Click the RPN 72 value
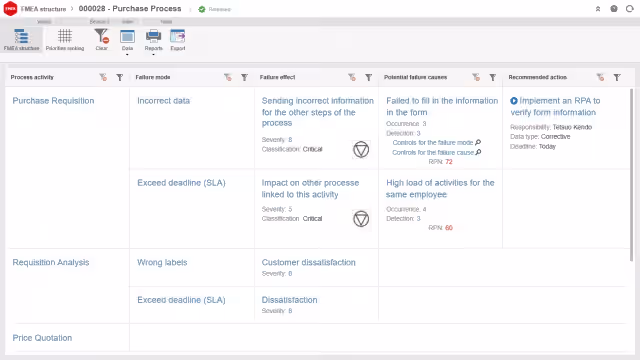Viewport: 640px width, 360px height. [449, 162]
